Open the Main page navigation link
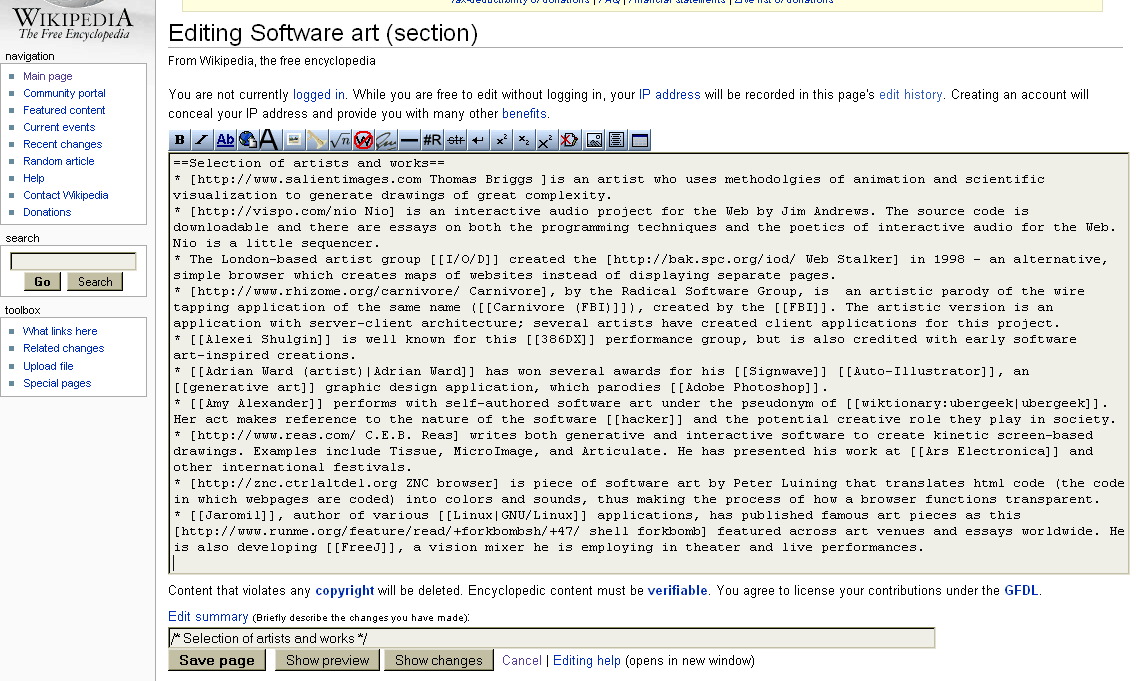 (x=48, y=76)
